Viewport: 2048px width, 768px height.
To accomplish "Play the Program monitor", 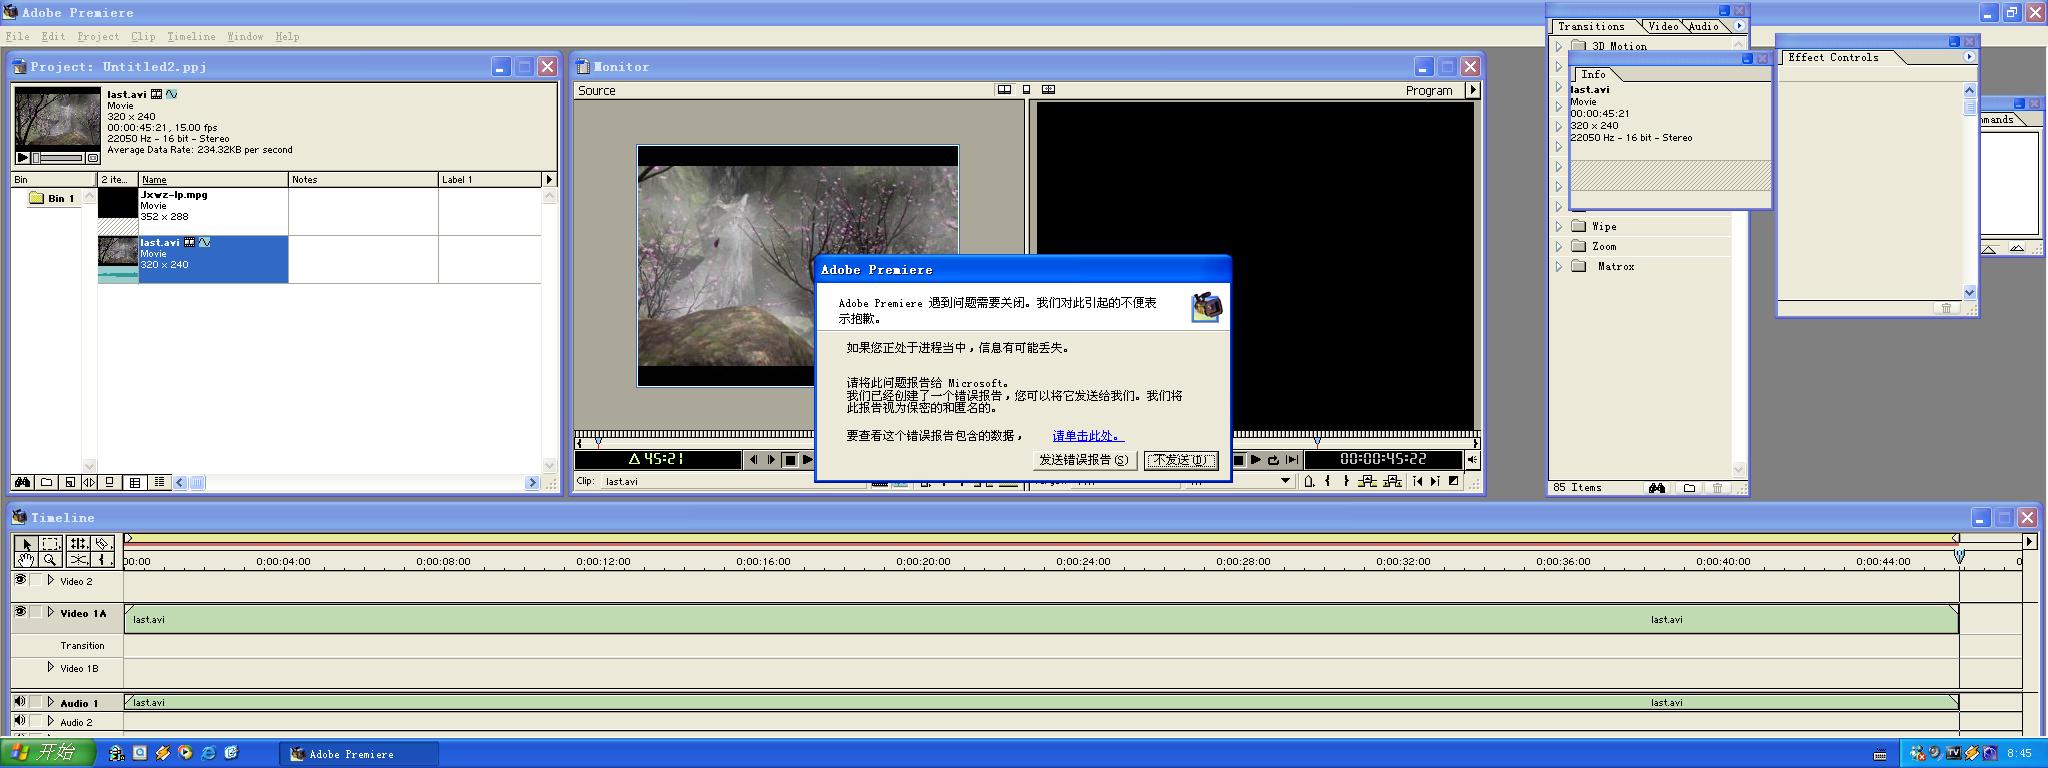I will pyautogui.click(x=1256, y=460).
